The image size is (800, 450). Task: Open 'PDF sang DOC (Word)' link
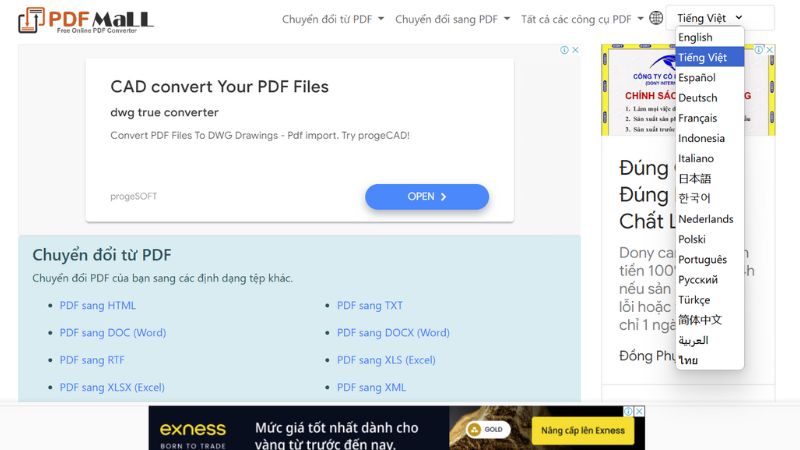[x=113, y=333]
